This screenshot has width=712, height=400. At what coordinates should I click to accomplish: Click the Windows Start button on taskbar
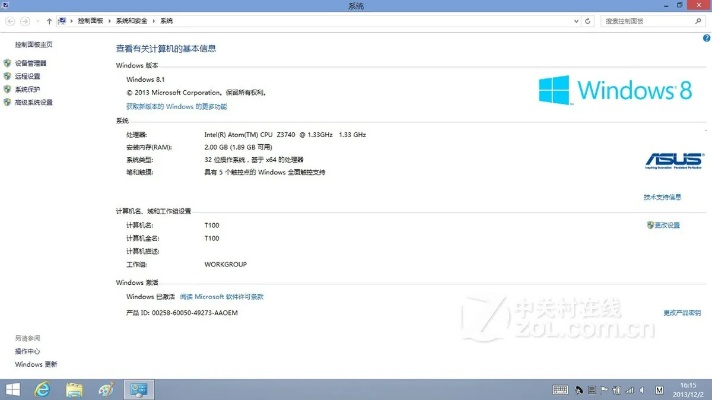point(14,389)
